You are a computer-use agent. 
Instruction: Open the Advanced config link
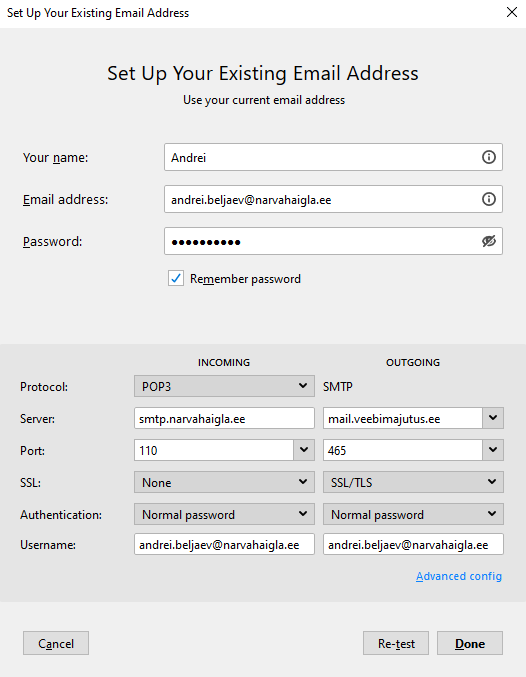click(x=459, y=576)
